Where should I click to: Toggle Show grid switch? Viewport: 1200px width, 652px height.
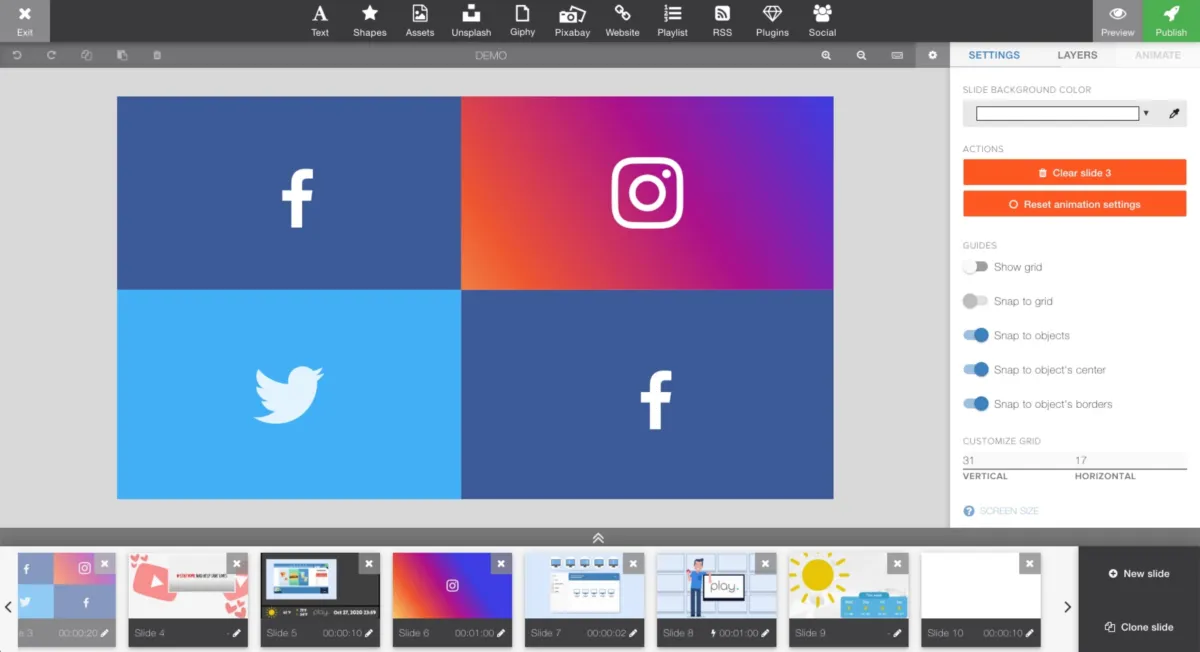975,267
